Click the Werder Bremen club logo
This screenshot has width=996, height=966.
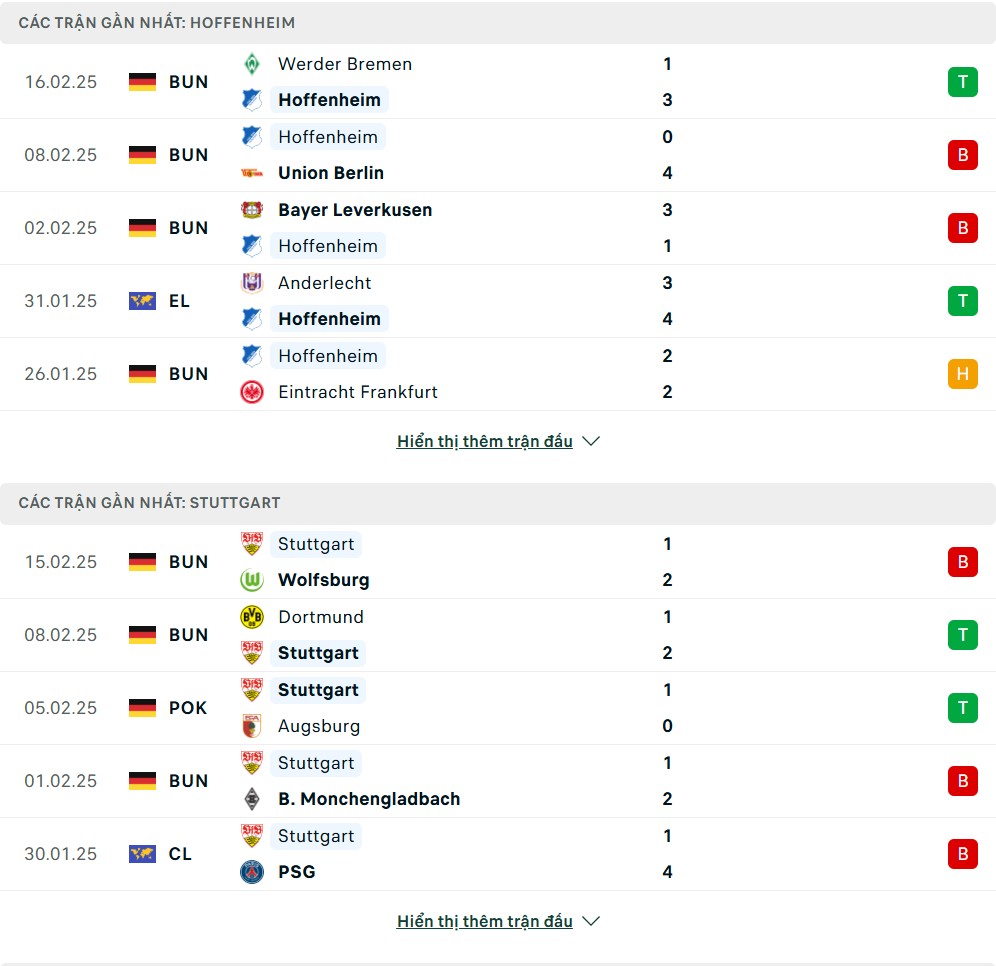point(252,64)
